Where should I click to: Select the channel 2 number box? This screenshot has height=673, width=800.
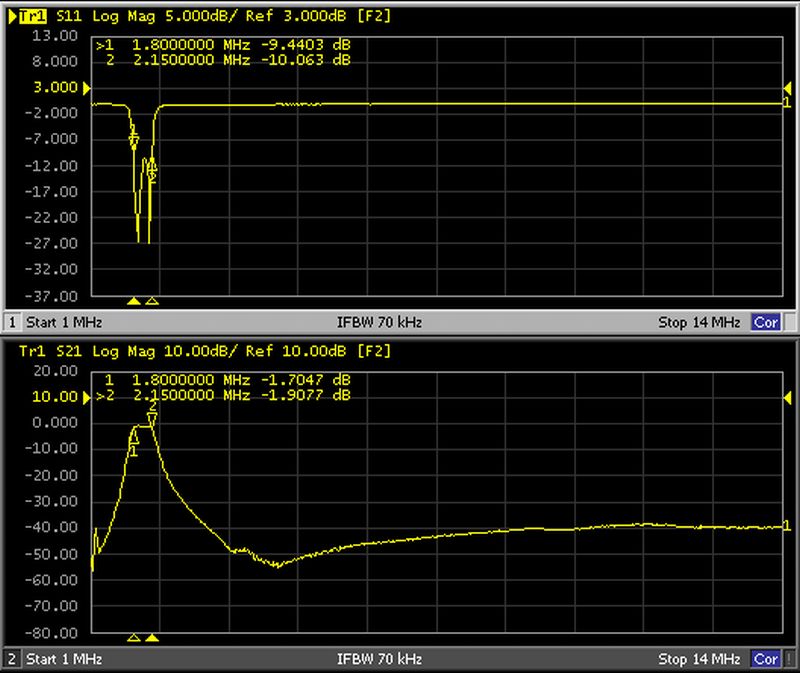13,660
